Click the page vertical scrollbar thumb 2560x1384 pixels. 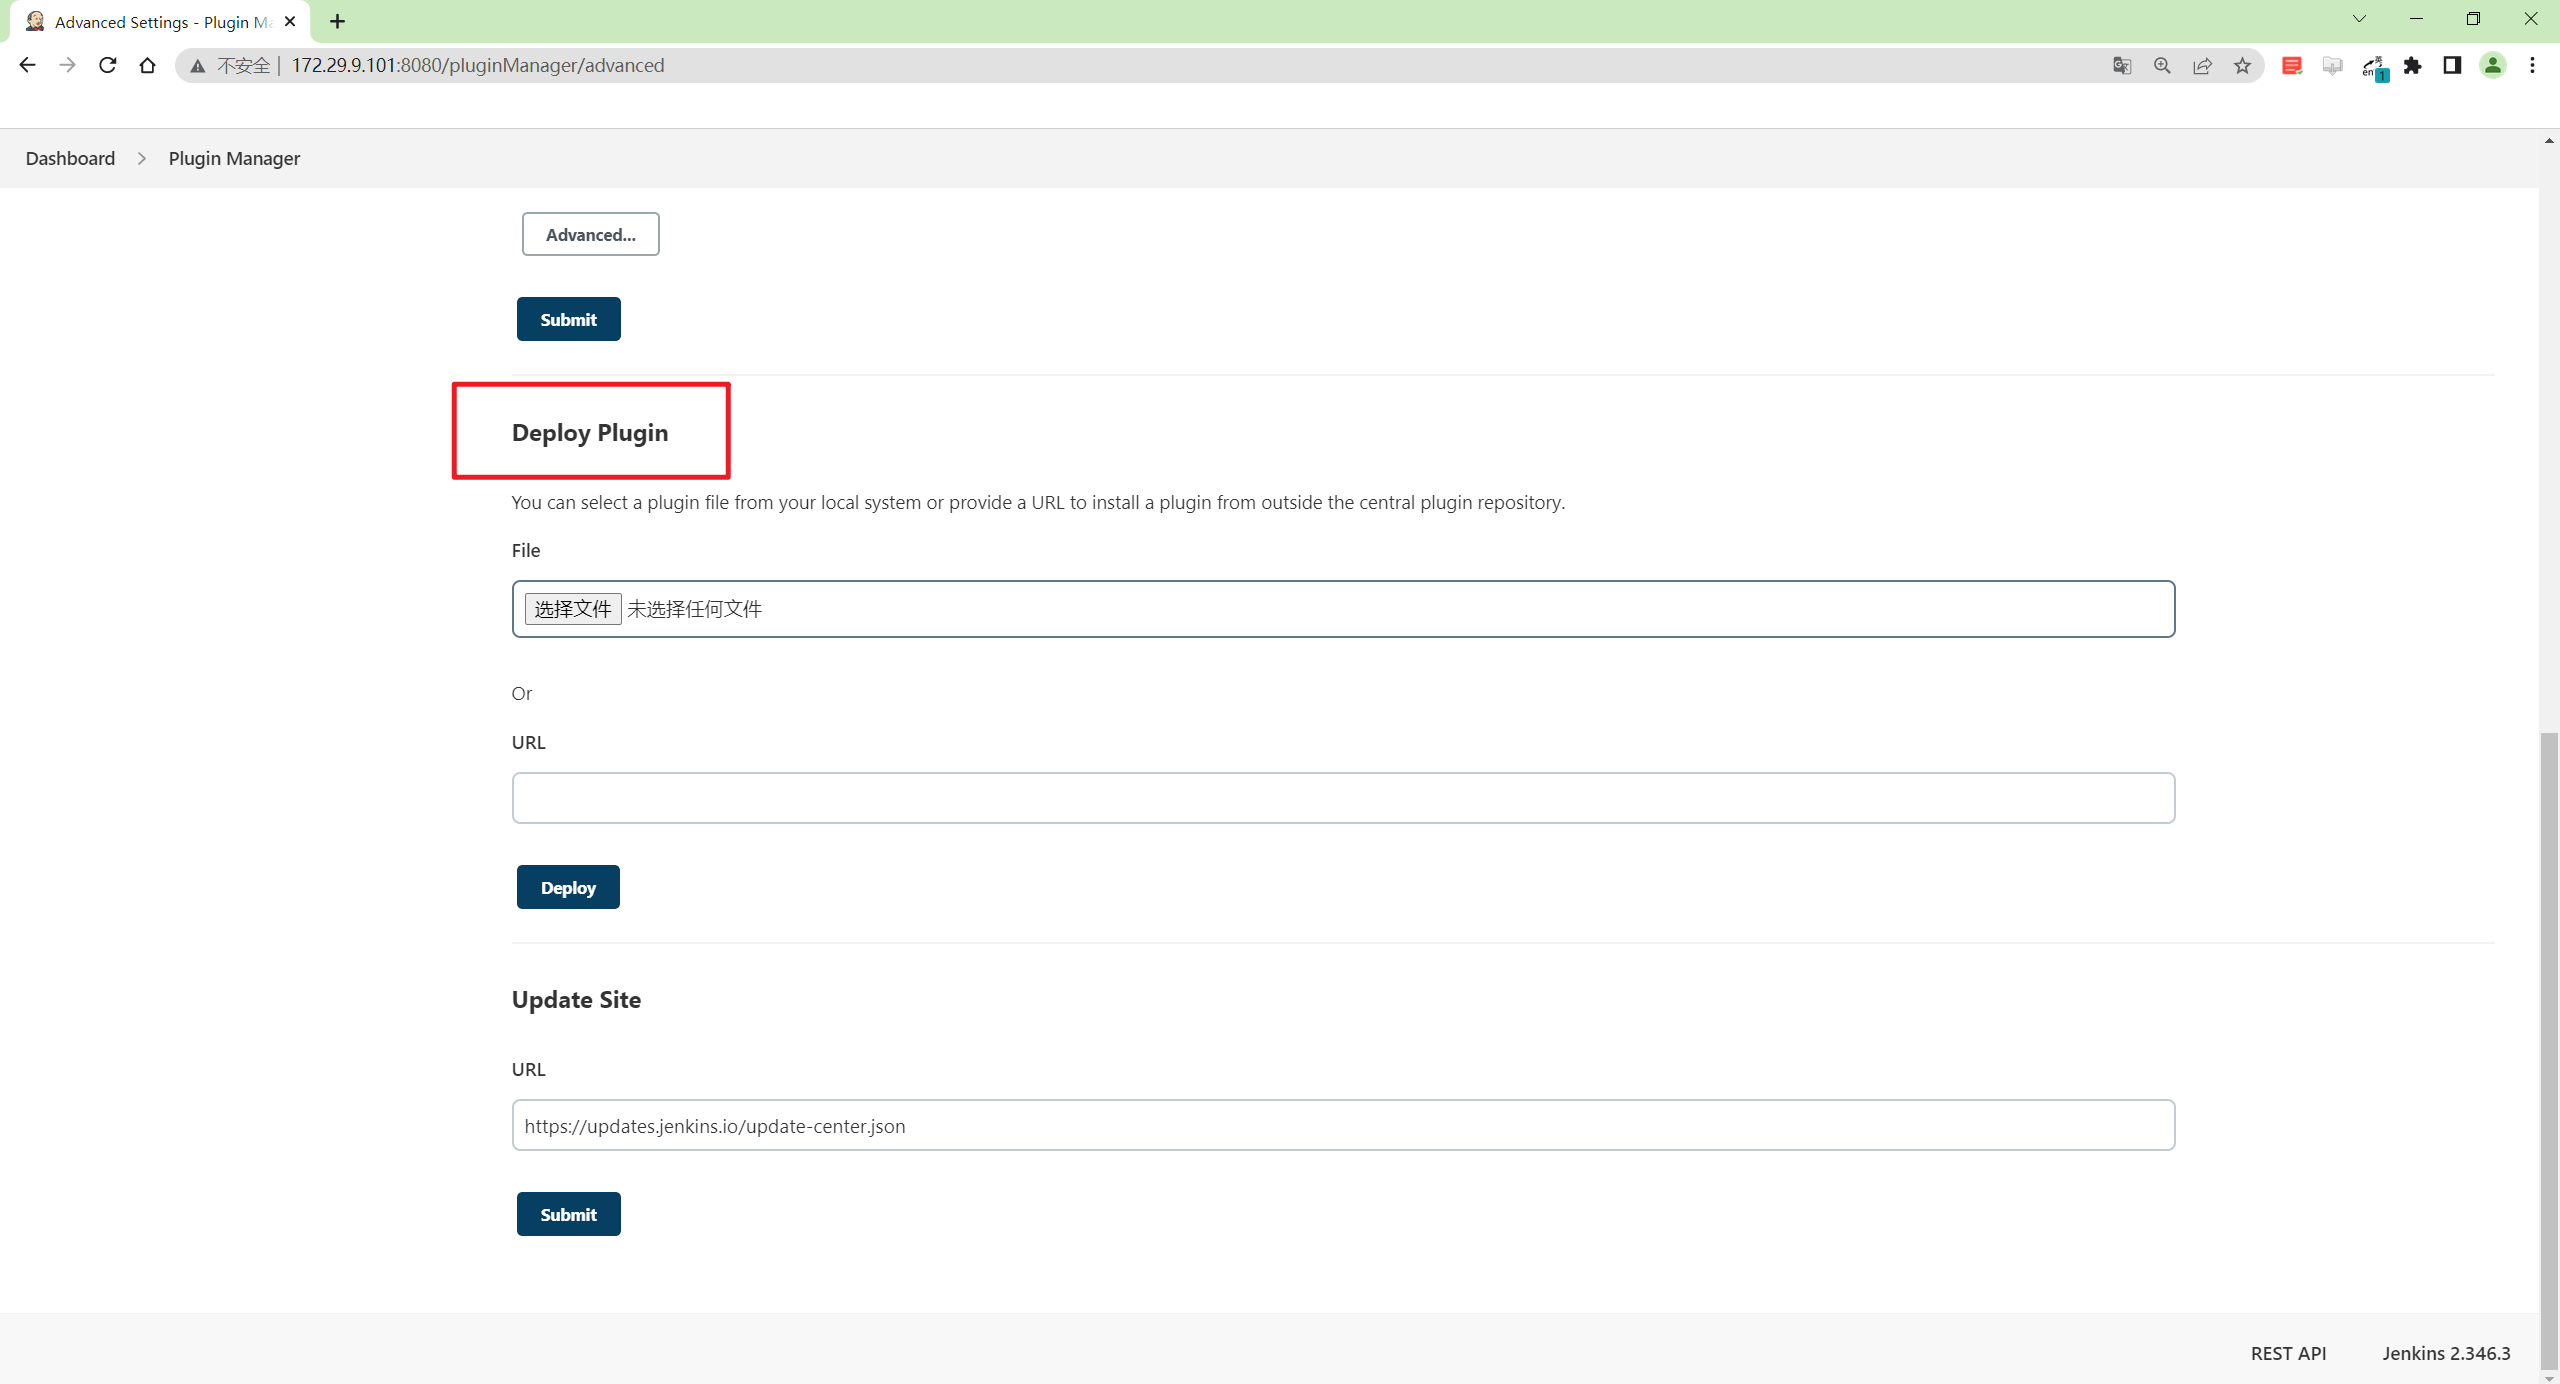pos(2549,1050)
